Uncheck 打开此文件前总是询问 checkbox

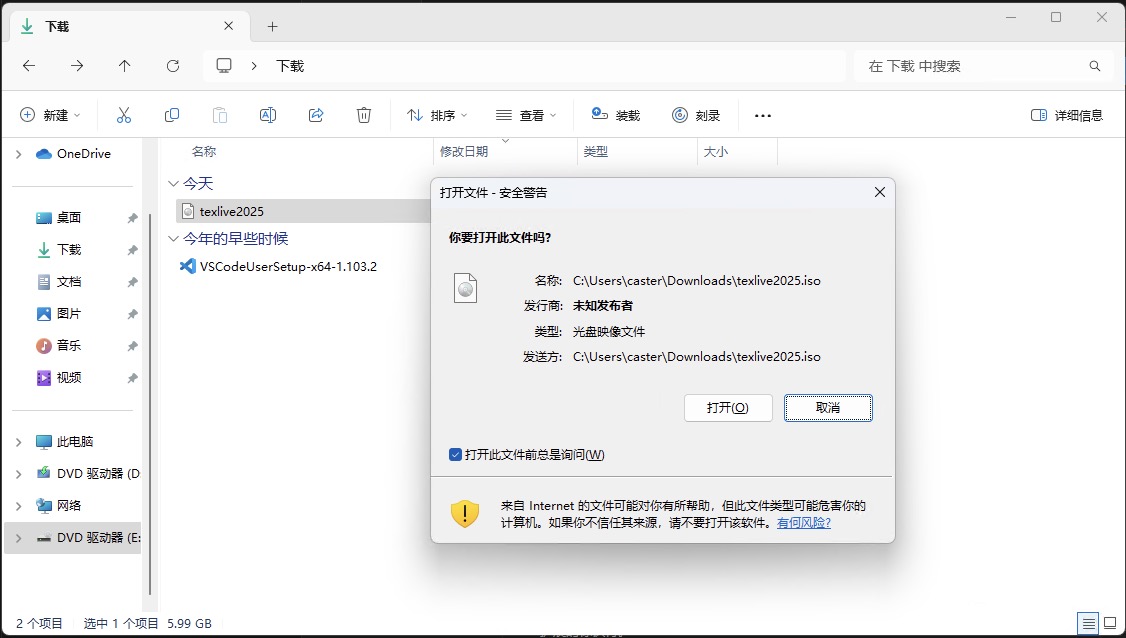[455, 455]
